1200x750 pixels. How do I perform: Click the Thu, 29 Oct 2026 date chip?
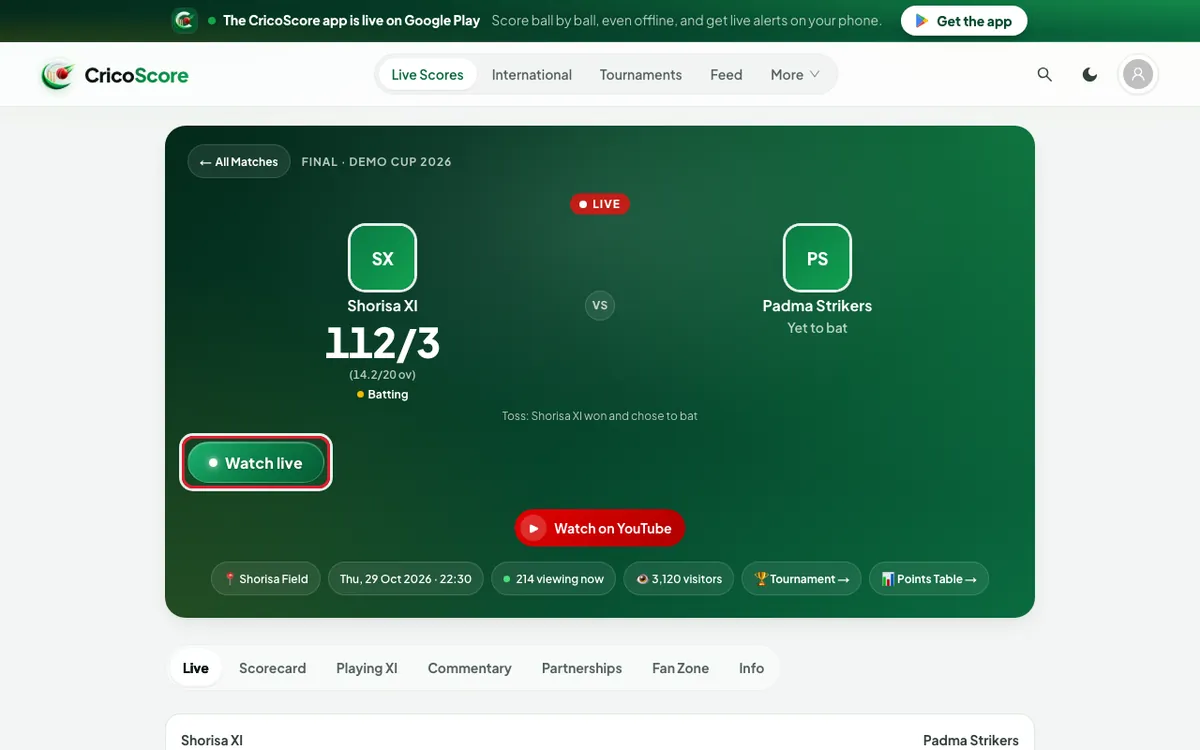406,579
